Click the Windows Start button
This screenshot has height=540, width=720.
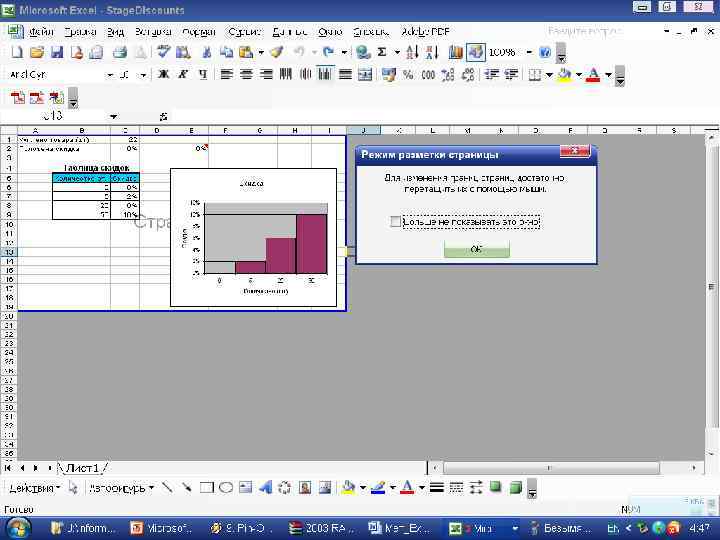17,528
